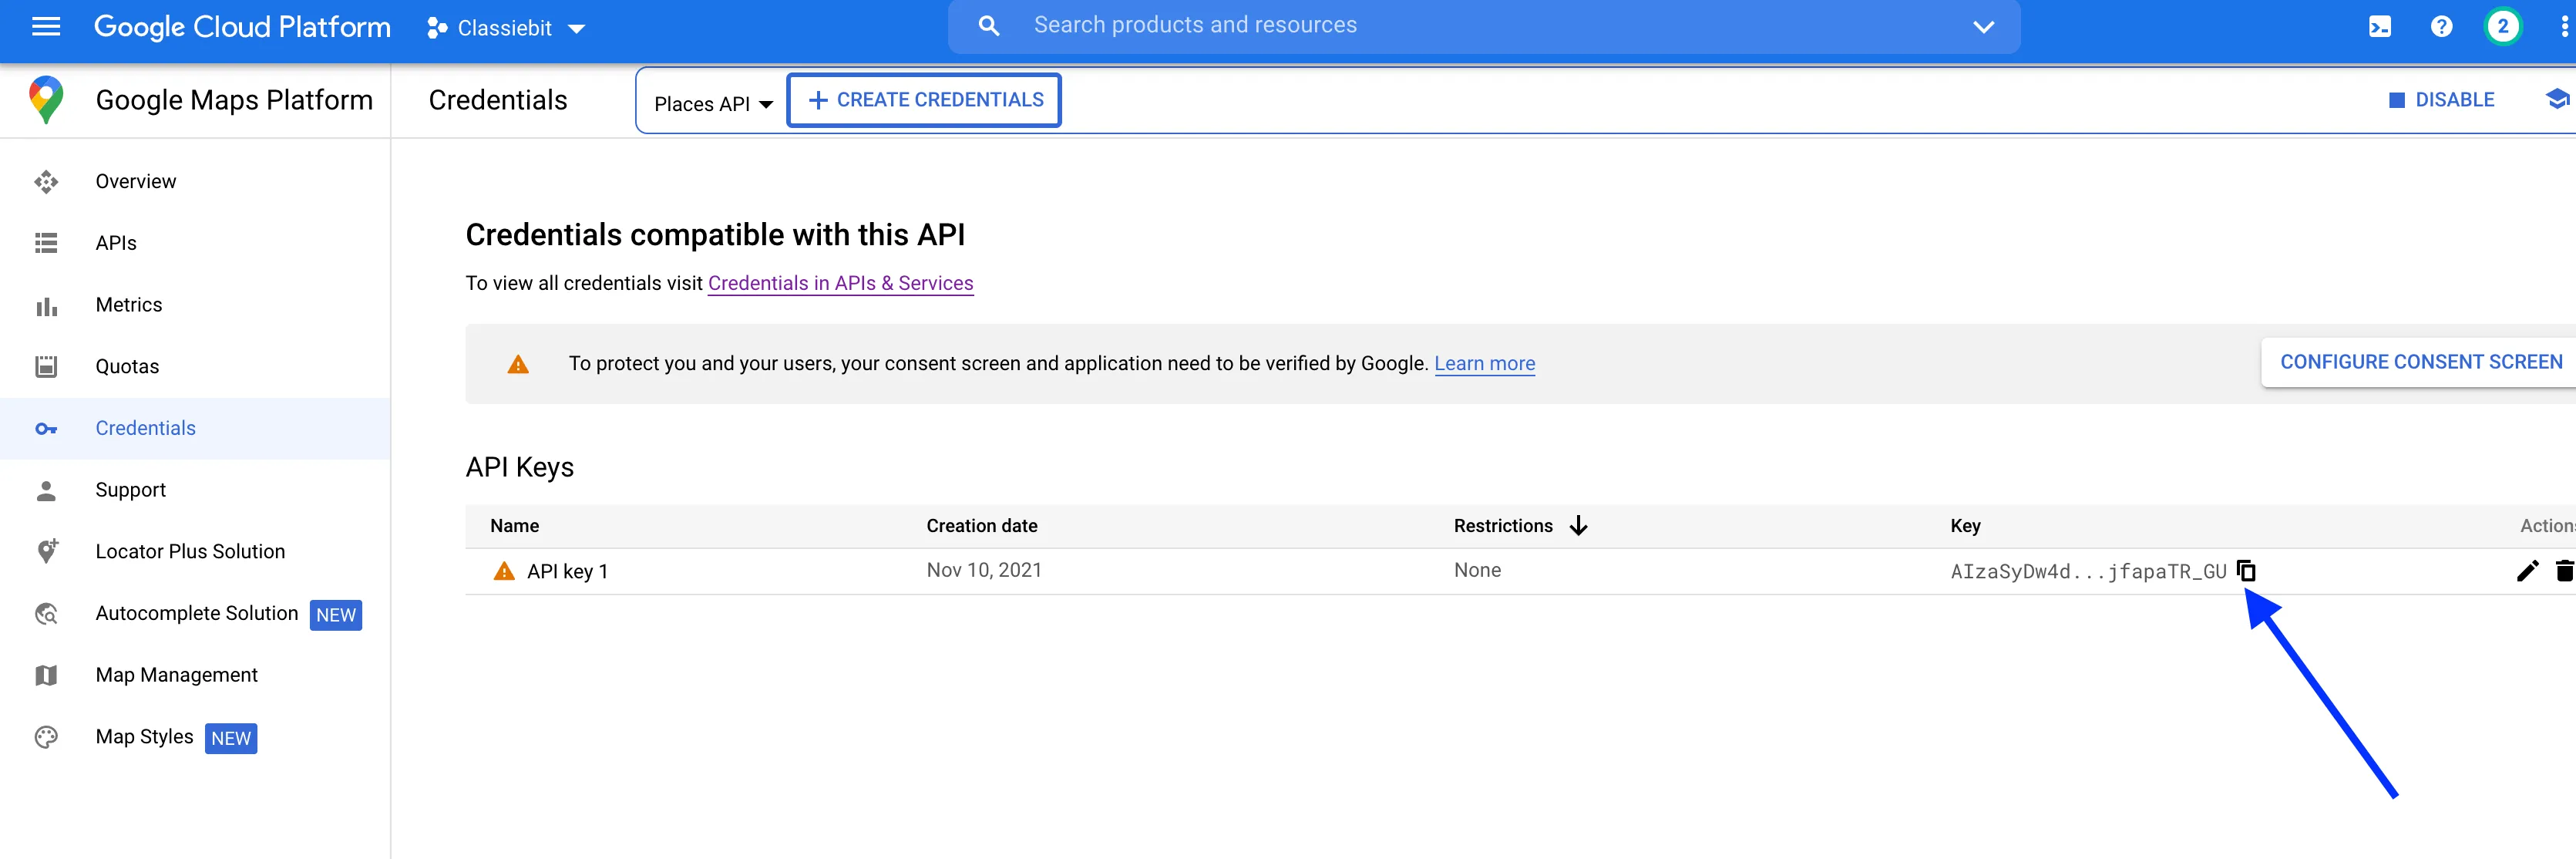This screenshot has width=2576, height=859.
Task: Open the navigation hamburger menu
Action: point(46,27)
